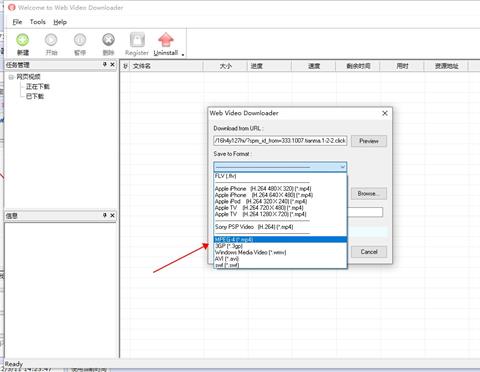Choose Sony PSP Video H.264 option

click(280, 227)
